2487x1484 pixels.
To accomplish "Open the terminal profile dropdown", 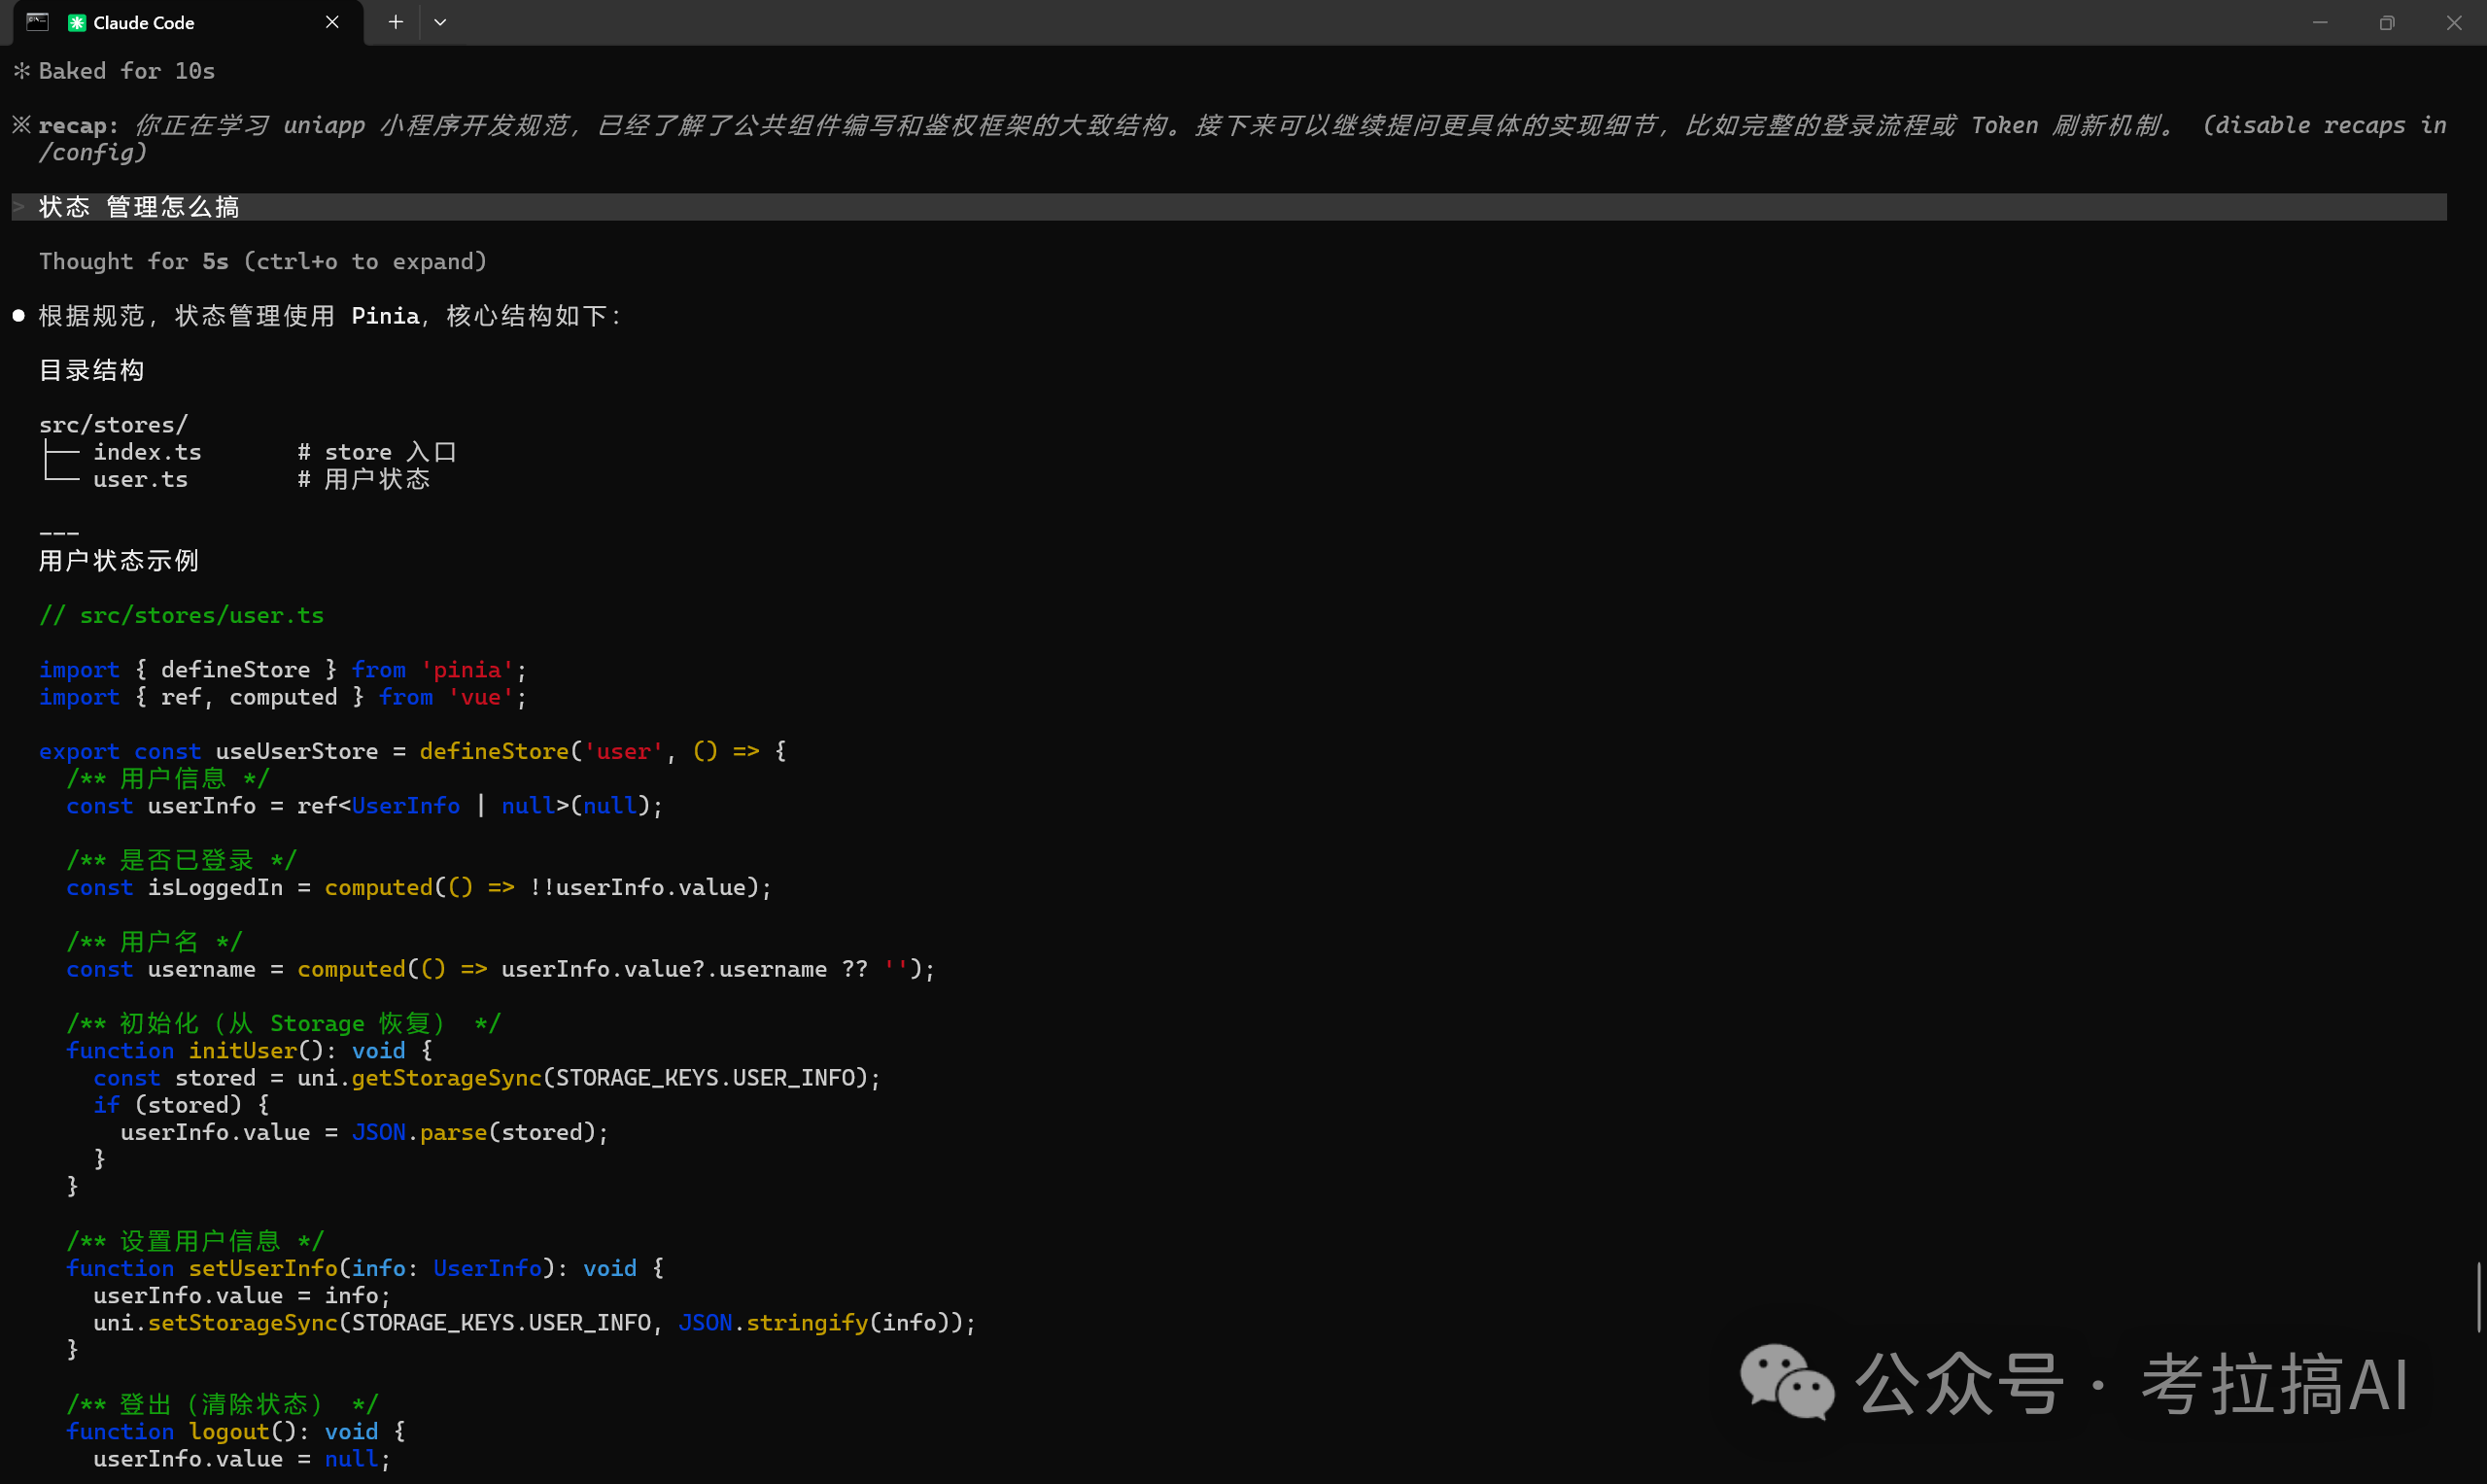I will point(440,22).
